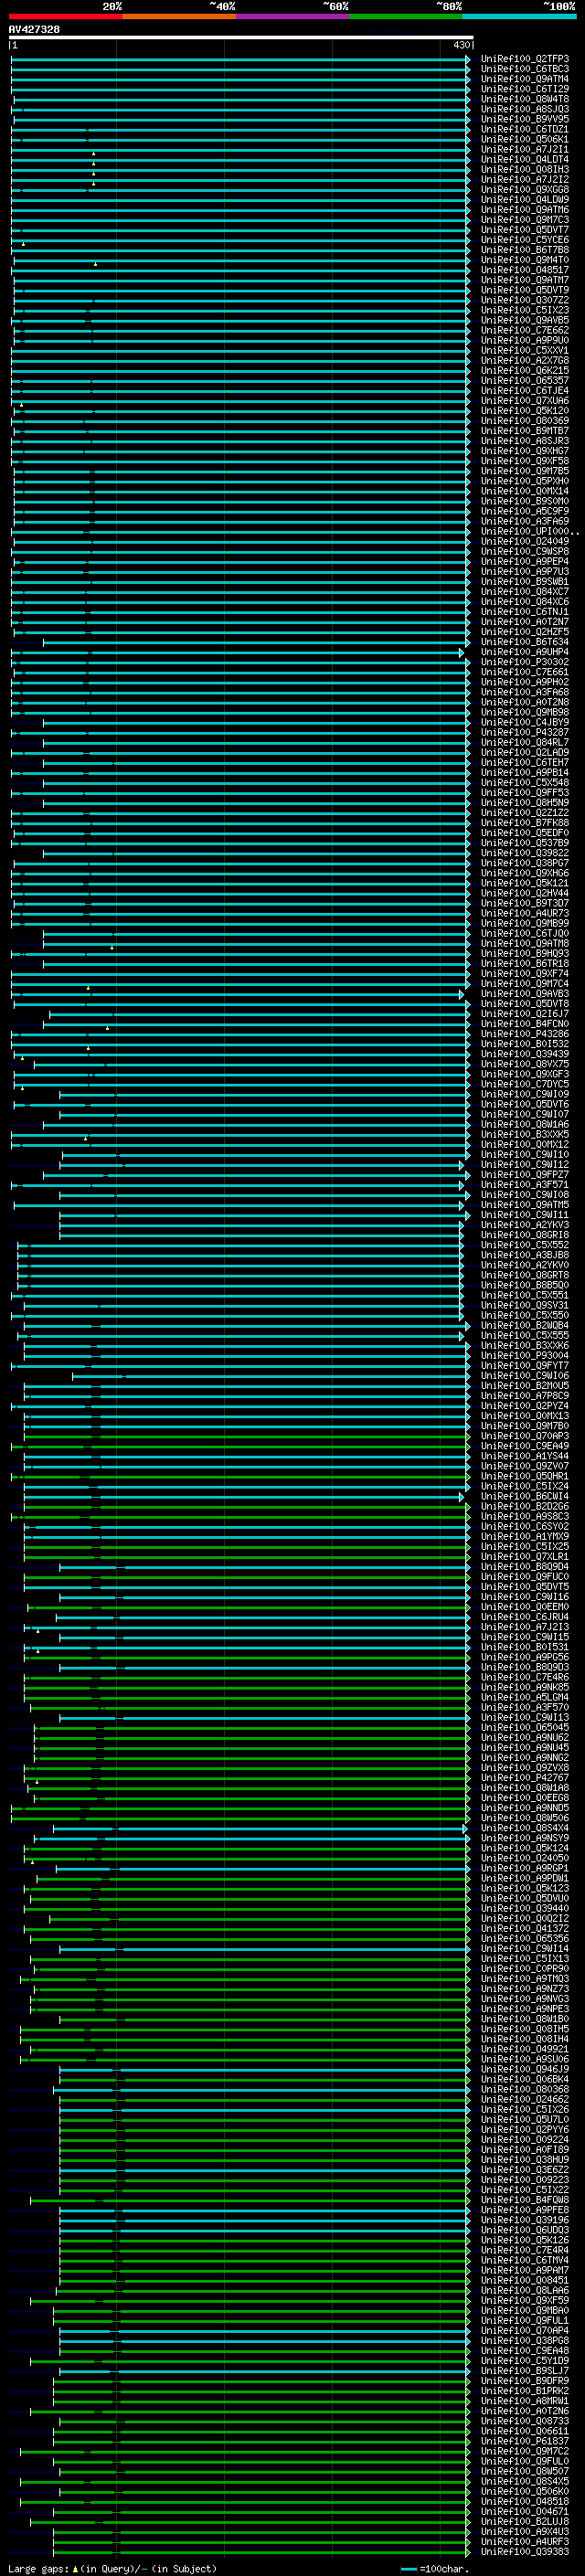Image resolution: width=585 pixels, height=2576 pixels.
Task: Select the UniRef100_Q7XUA6 label
Action: (x=525, y=401)
